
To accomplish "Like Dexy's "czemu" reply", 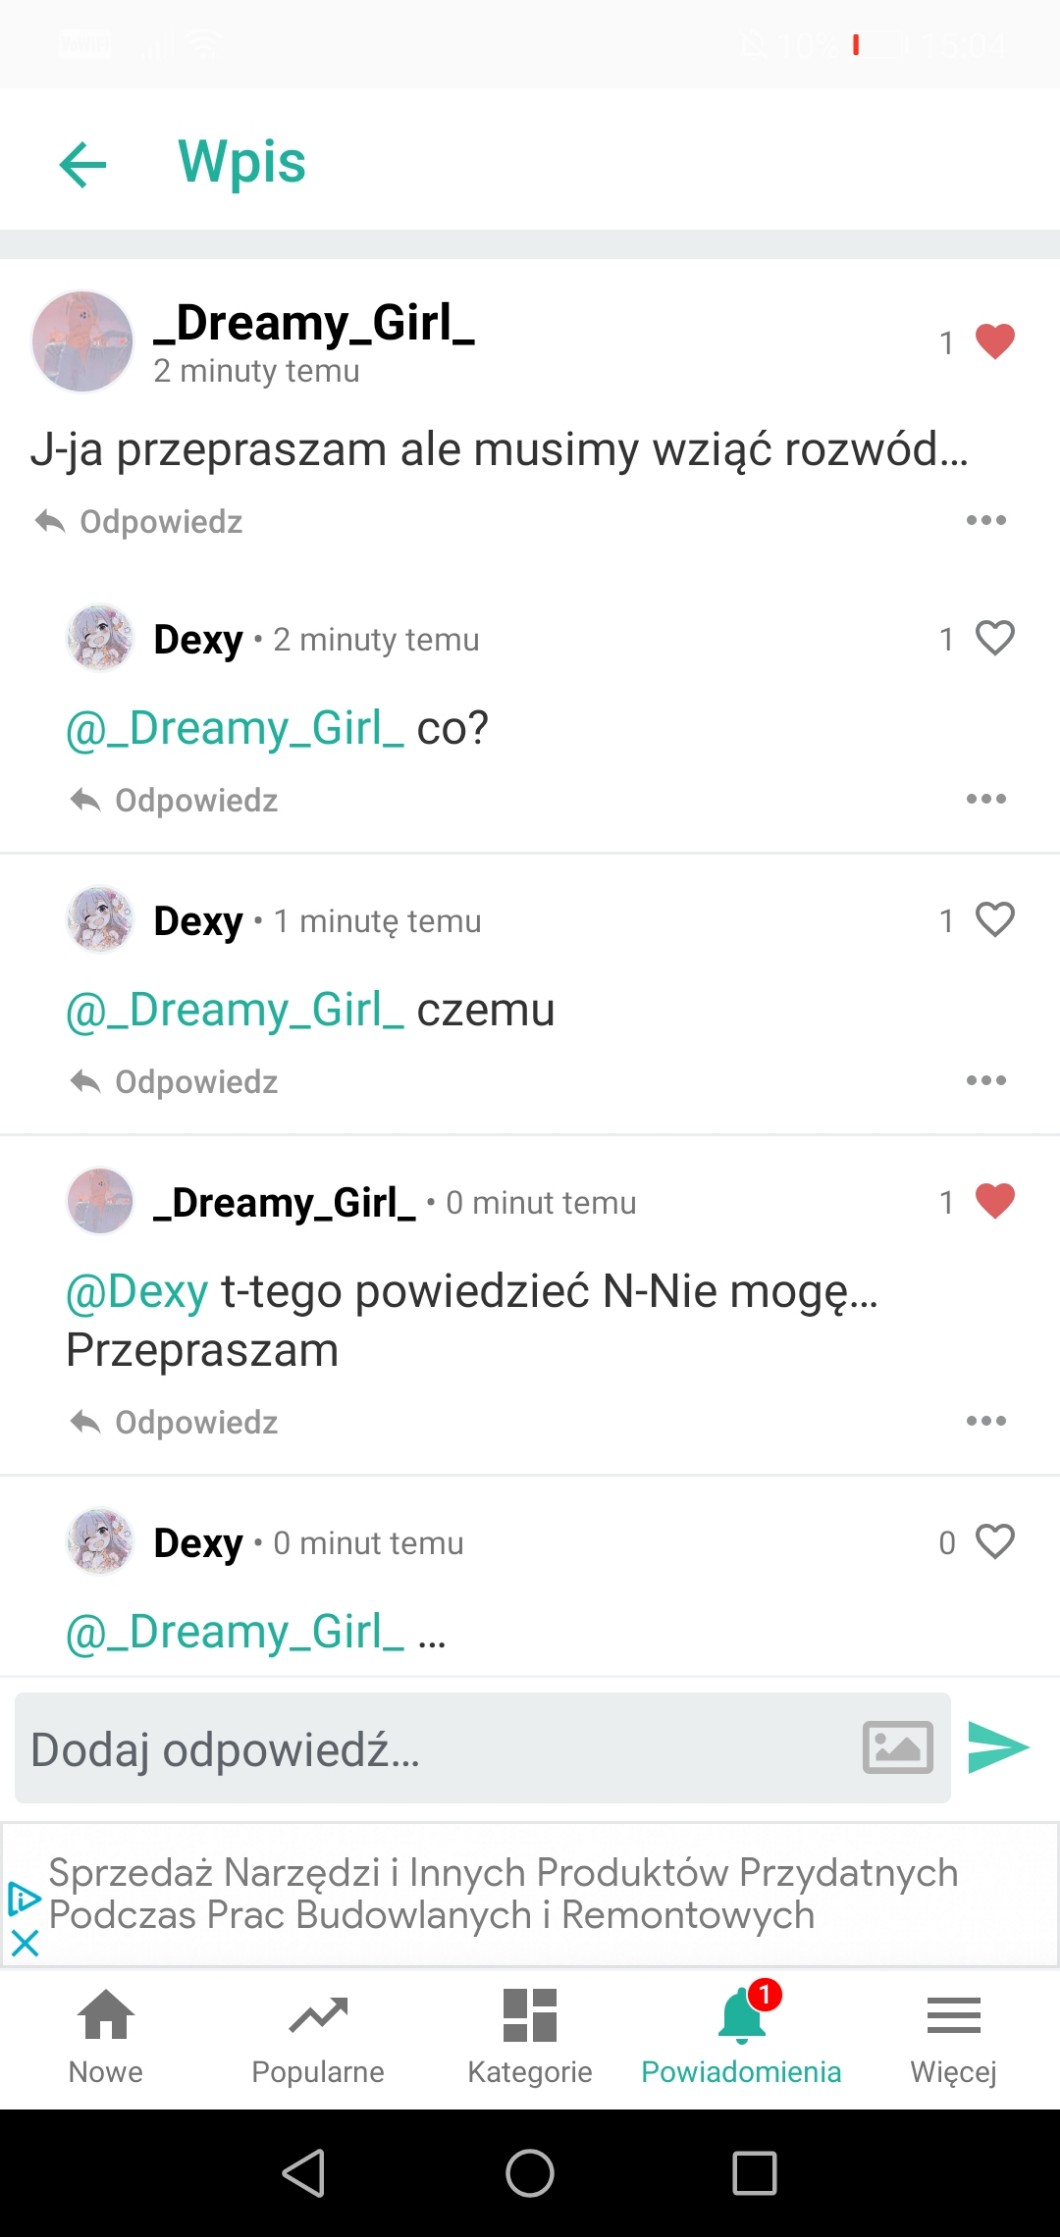I will point(994,920).
